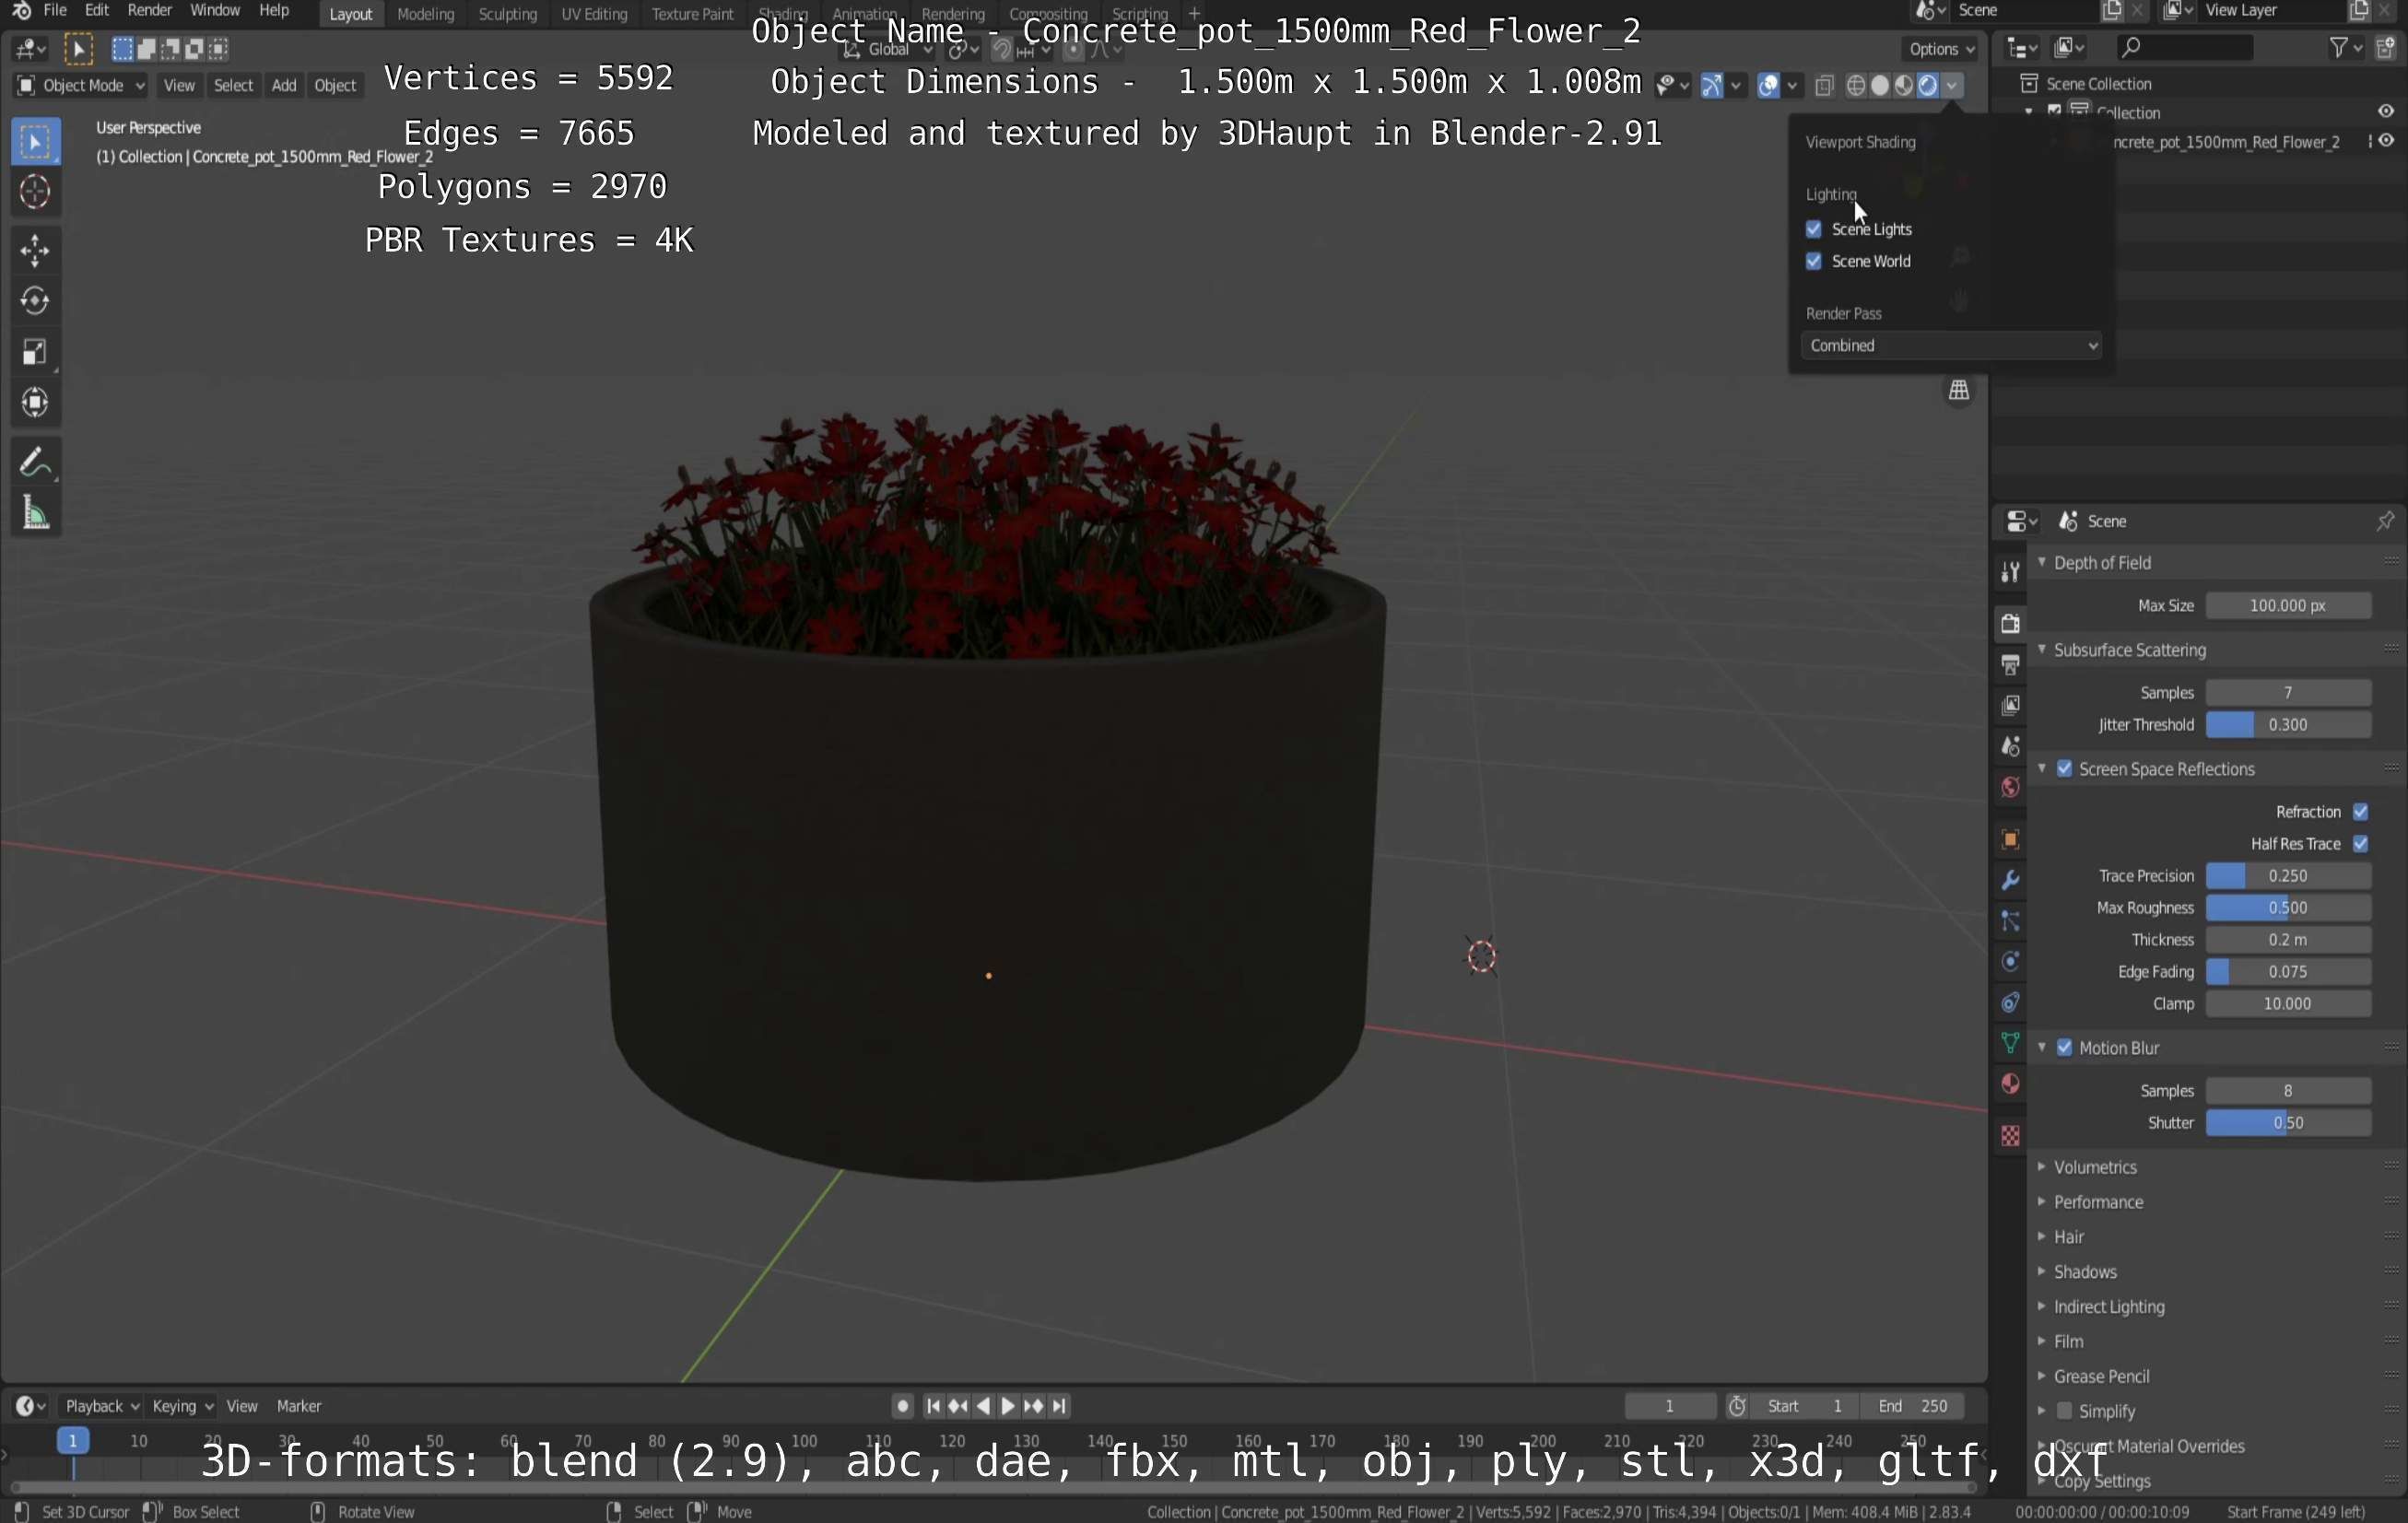Select the Annotate tool

tap(35, 463)
